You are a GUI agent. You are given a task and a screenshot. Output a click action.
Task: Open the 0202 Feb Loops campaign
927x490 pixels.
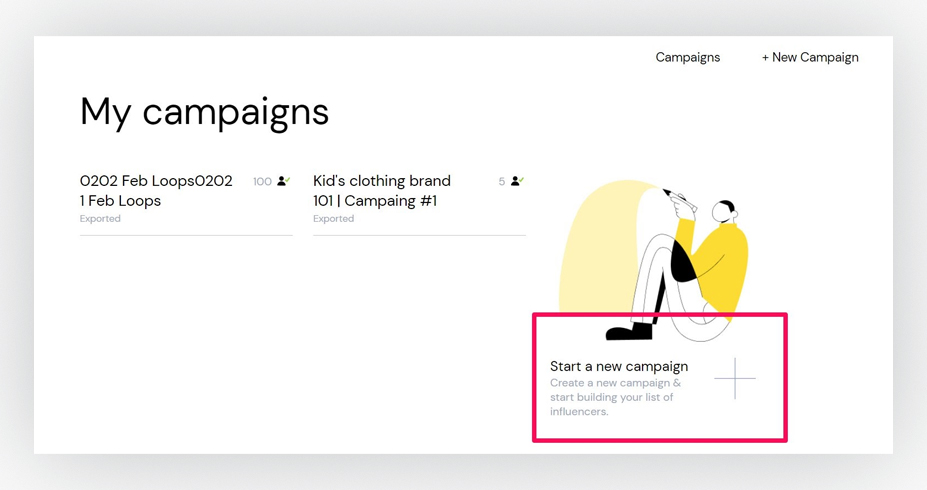pos(156,190)
